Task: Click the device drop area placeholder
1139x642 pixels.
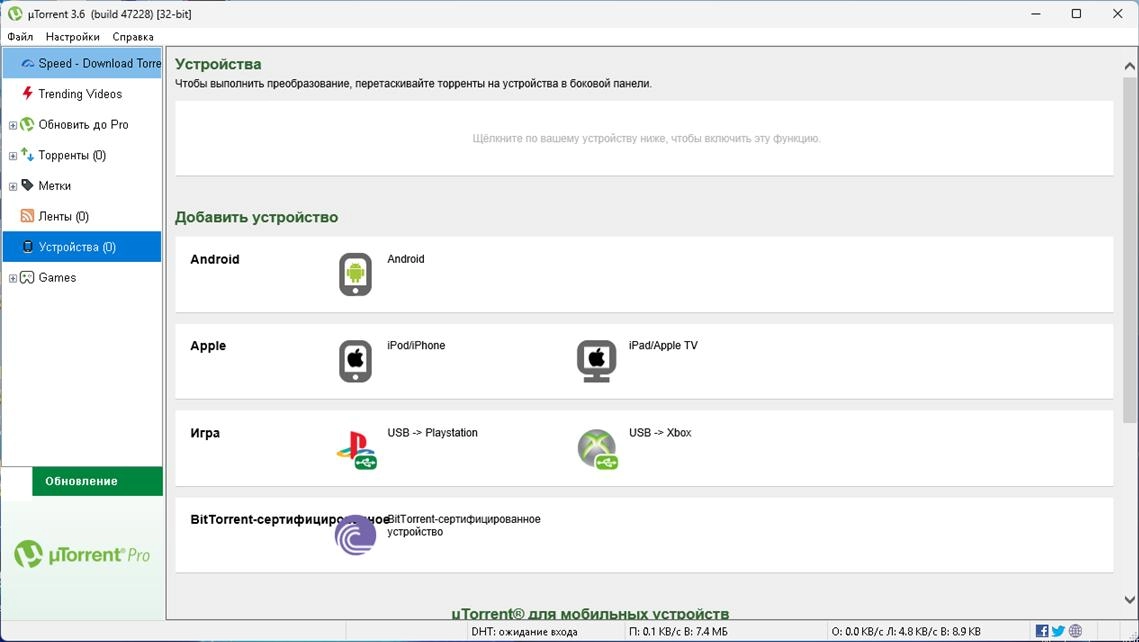Action: click(x=644, y=138)
